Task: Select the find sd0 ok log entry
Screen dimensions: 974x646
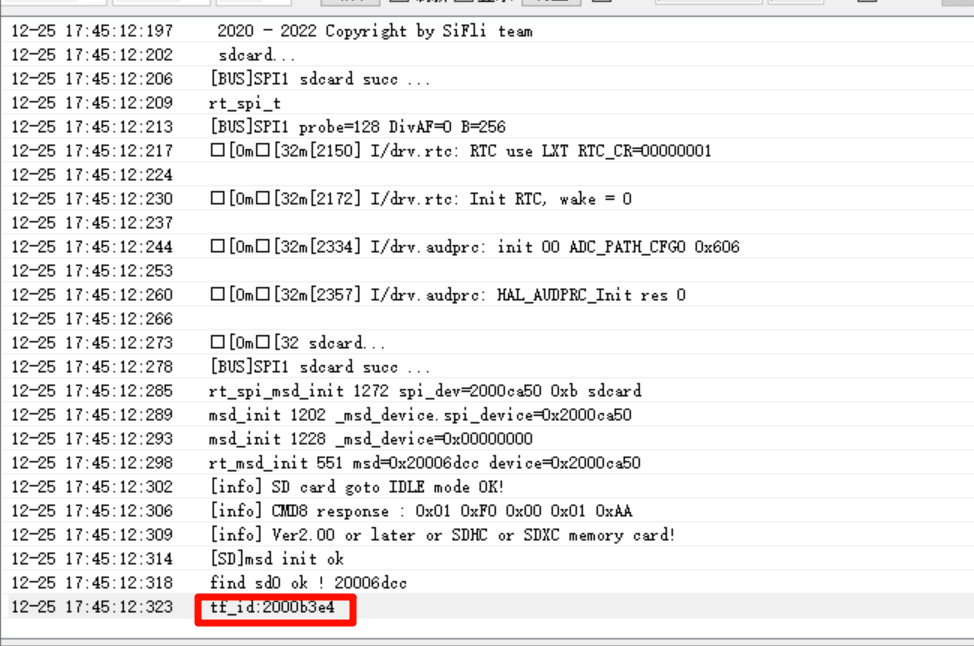Action: click(308, 583)
